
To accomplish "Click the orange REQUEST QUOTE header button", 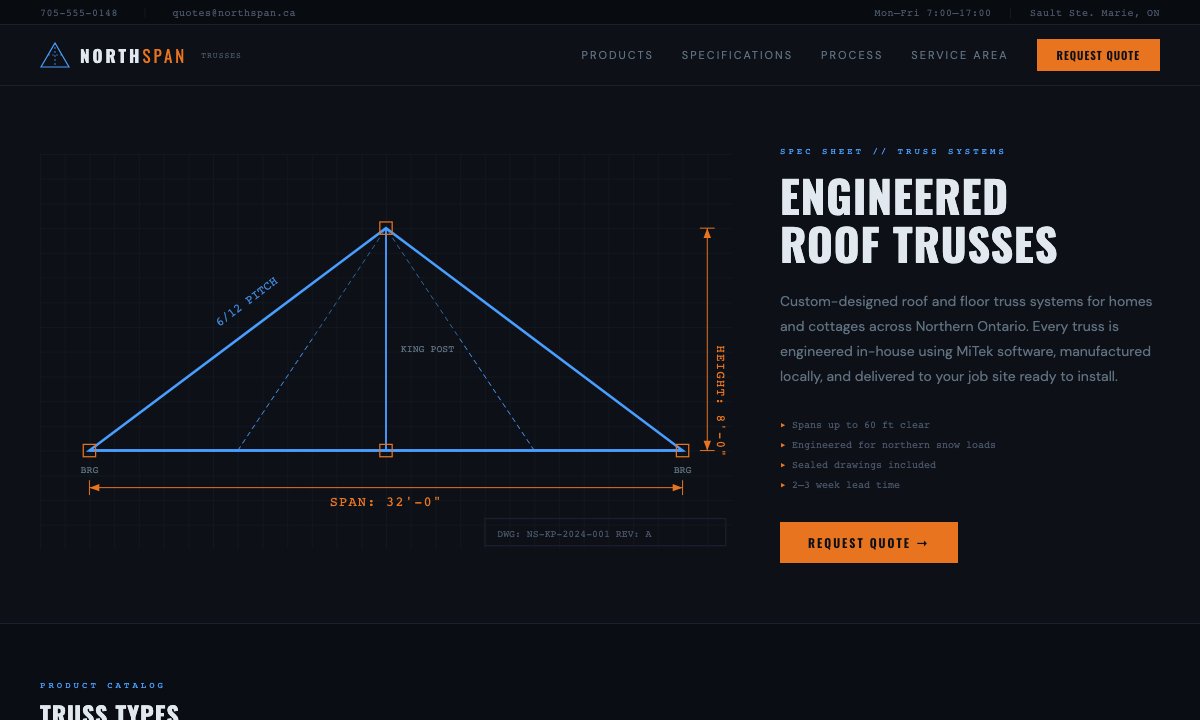I will [x=1098, y=55].
